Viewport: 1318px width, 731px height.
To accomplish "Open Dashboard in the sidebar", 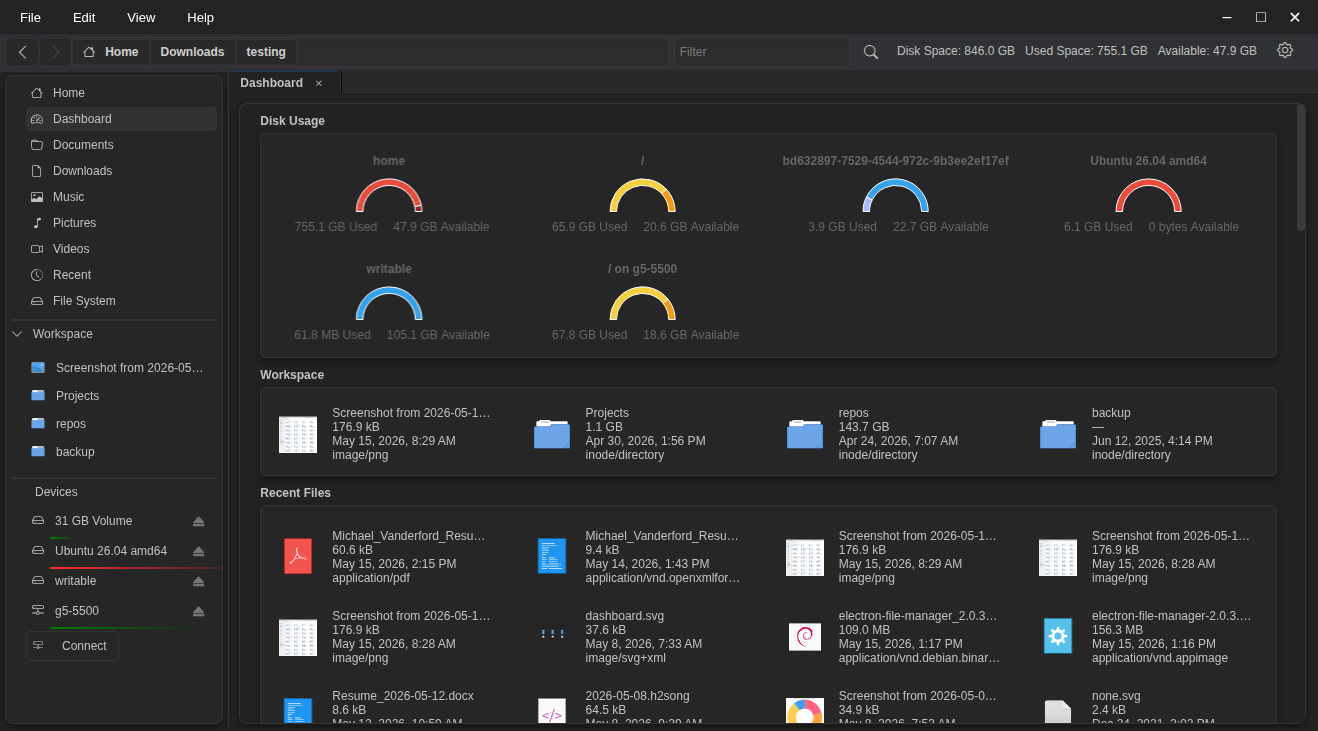I will click(x=121, y=119).
